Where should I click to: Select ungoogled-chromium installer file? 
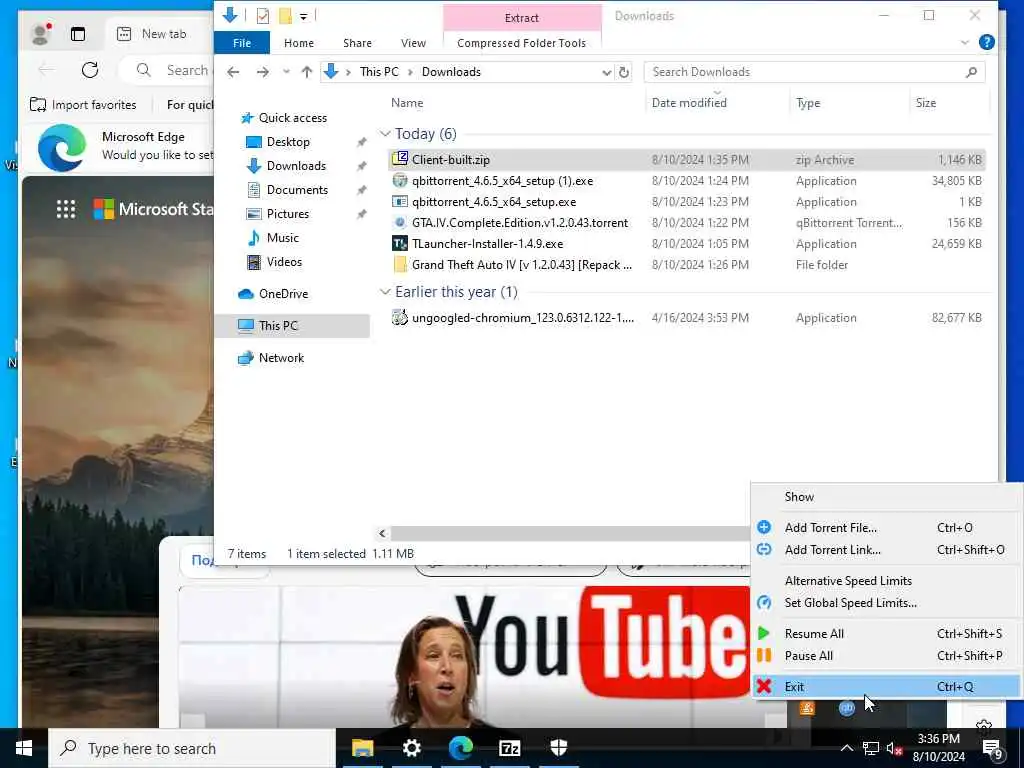(687, 318)
